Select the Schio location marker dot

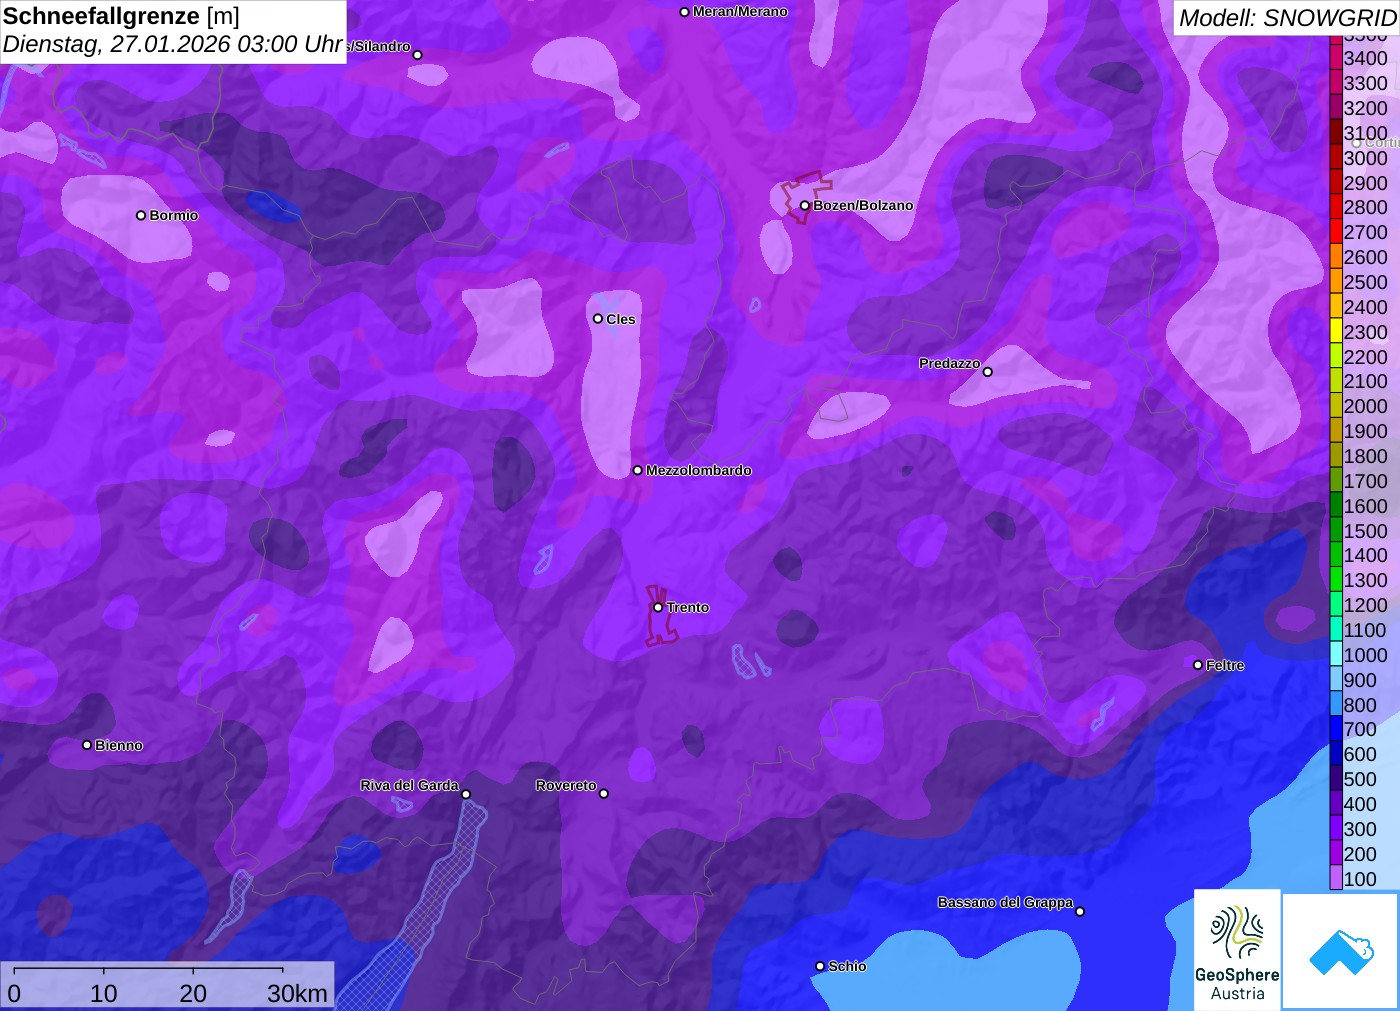[x=820, y=966]
